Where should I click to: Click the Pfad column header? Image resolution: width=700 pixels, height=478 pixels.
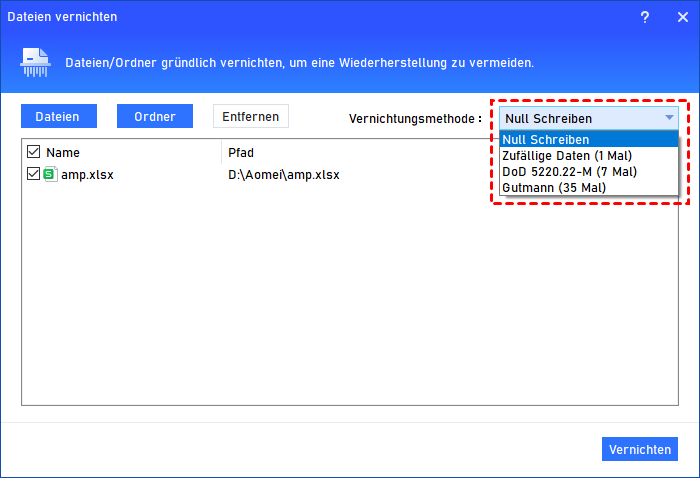[241, 153]
